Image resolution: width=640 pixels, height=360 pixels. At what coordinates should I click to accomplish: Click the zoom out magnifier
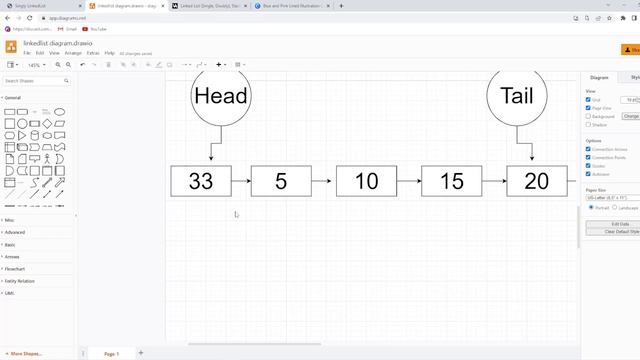[69, 64]
